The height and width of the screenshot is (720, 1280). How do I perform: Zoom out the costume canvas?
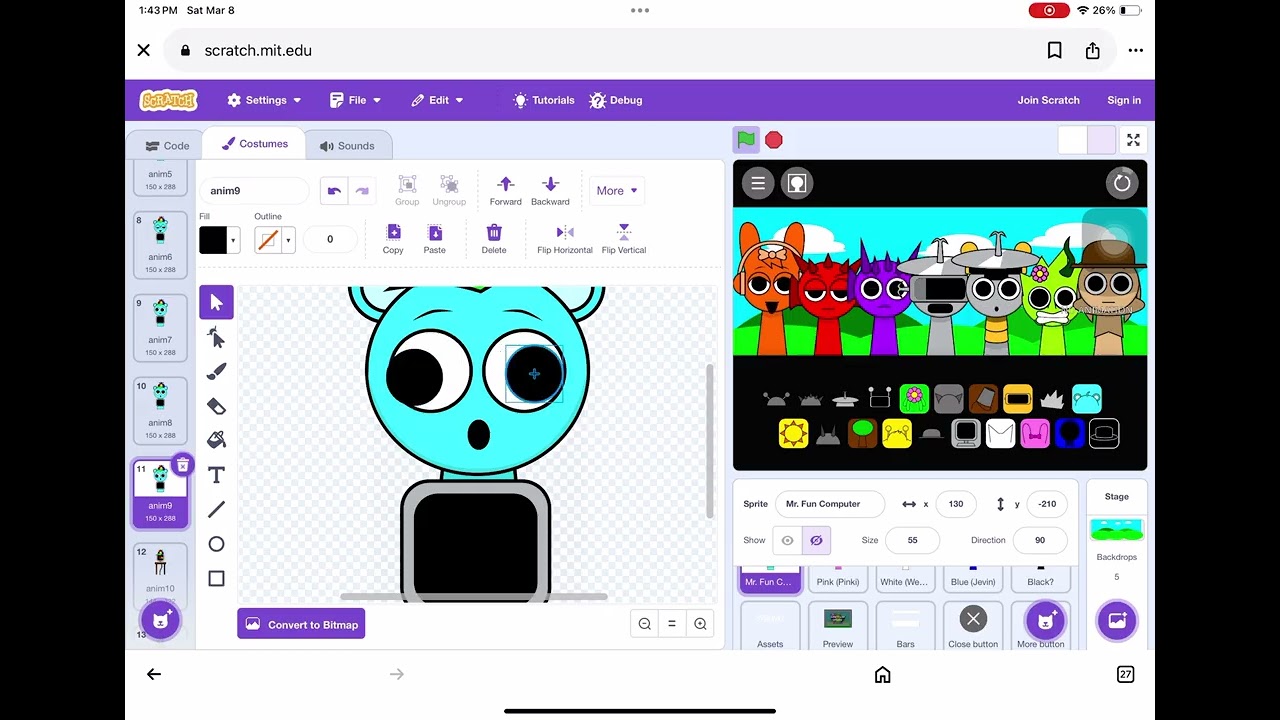[x=645, y=624]
